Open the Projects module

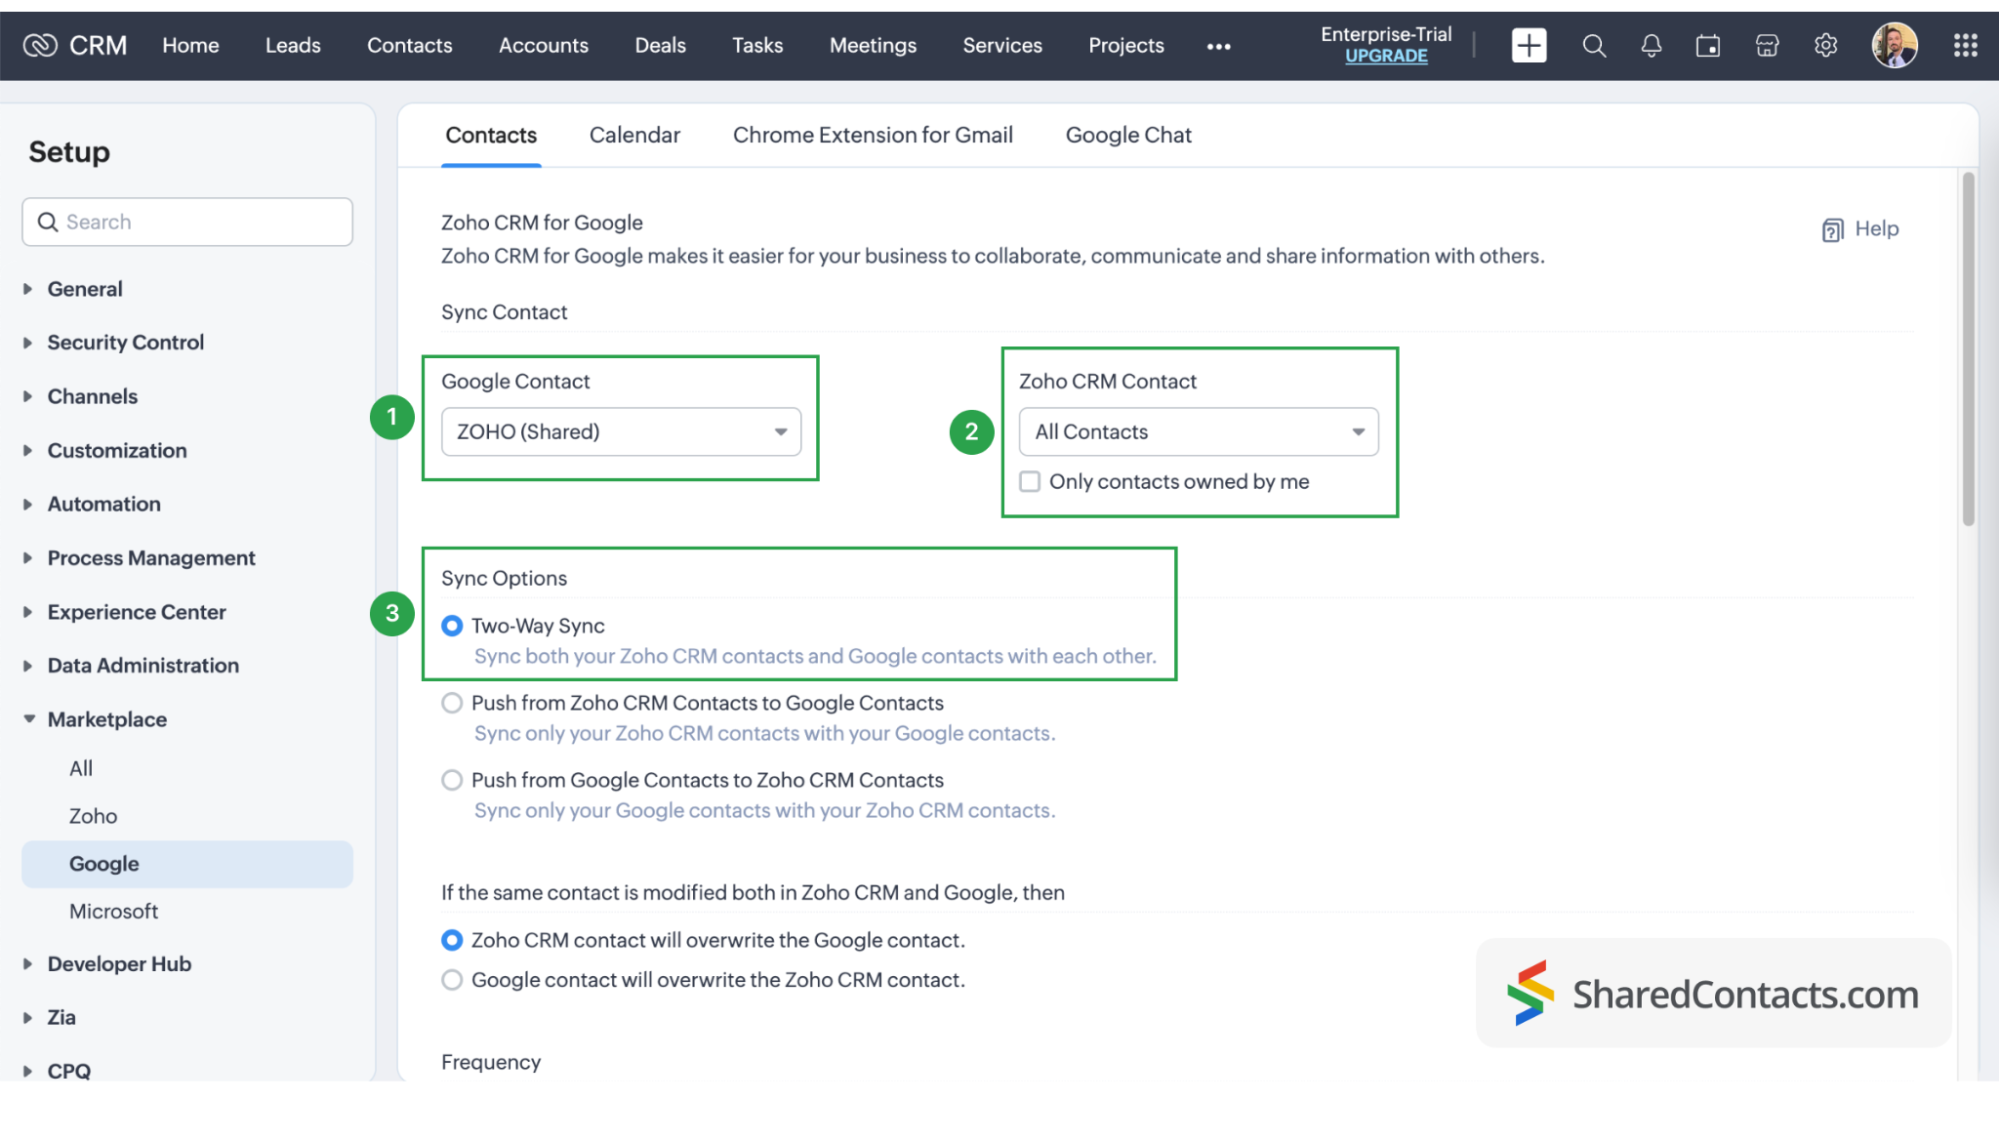pos(1126,45)
